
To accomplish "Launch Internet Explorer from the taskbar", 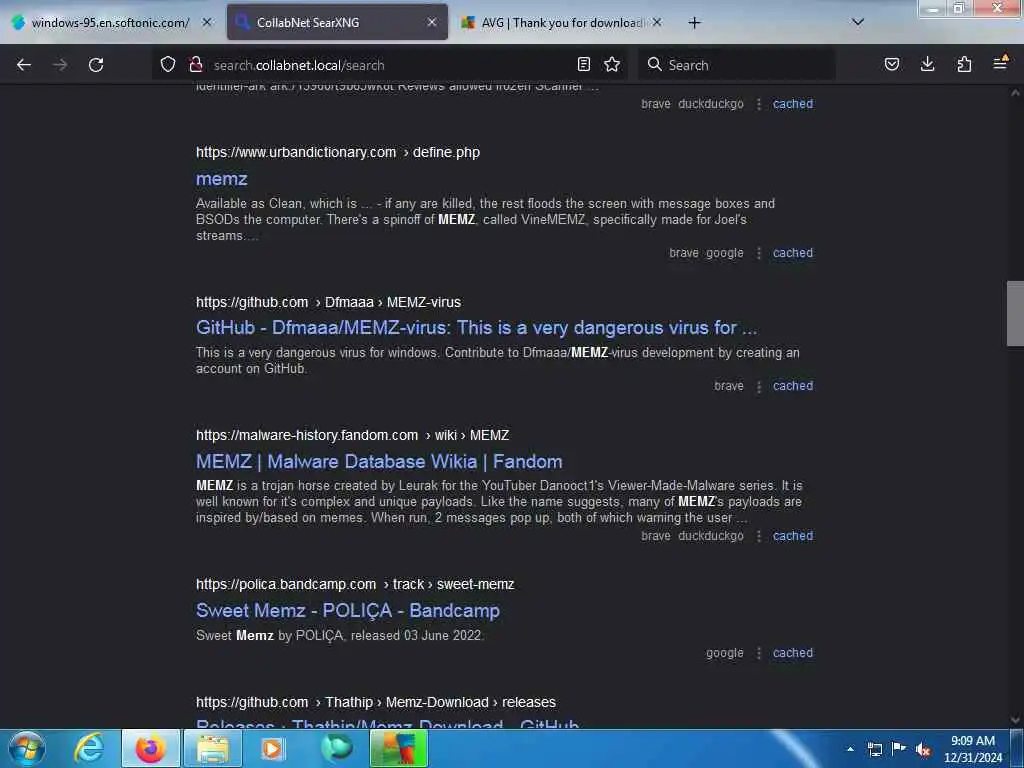I will click(x=89, y=748).
